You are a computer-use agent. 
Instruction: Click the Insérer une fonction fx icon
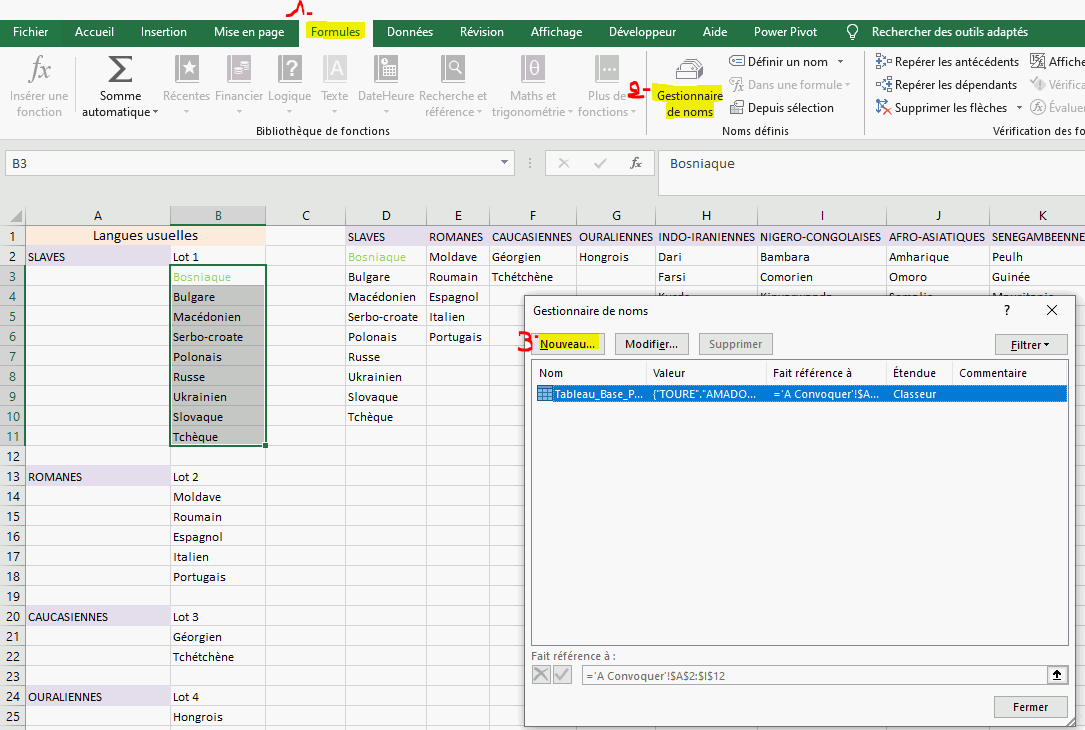click(x=39, y=70)
